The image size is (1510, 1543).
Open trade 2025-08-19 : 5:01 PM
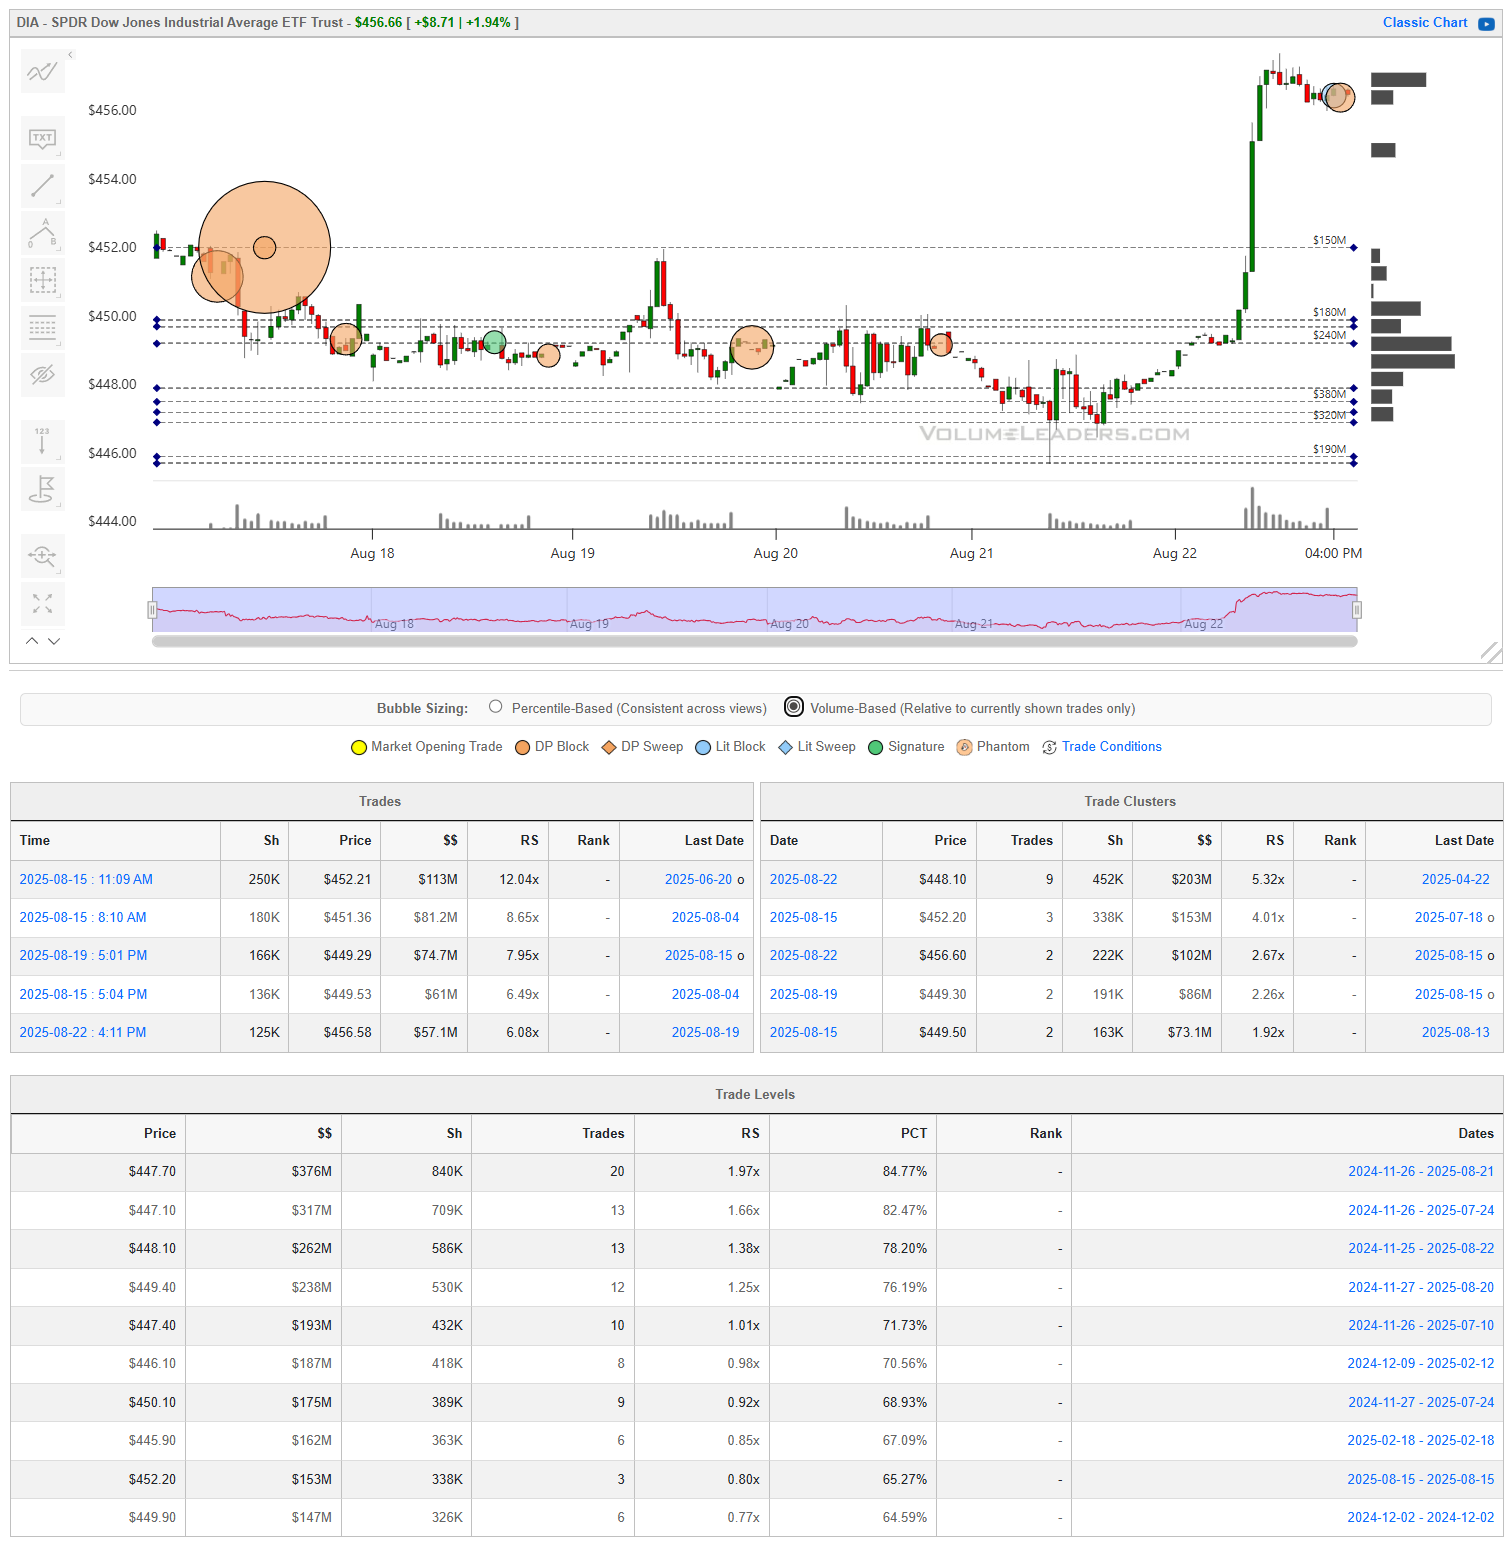83,955
